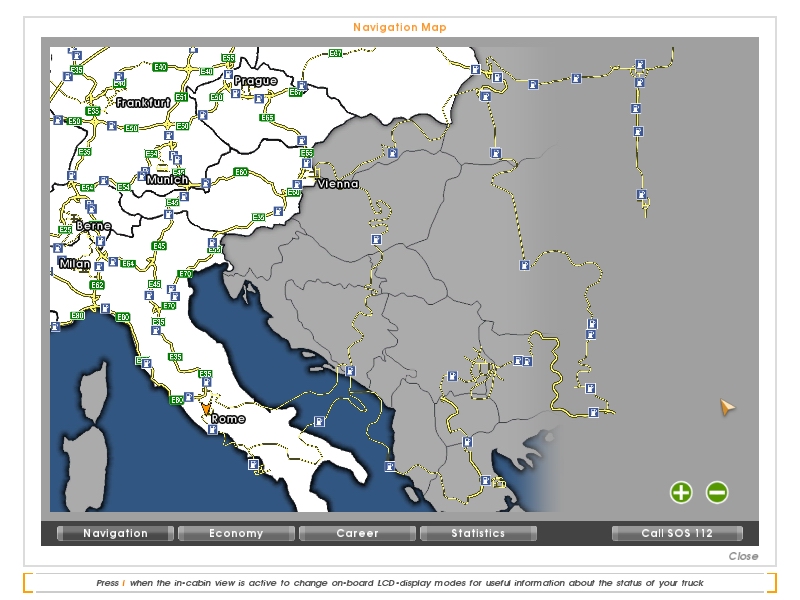This screenshot has width=800, height=600.
Task: Select the Munich city label
Action: [167, 180]
